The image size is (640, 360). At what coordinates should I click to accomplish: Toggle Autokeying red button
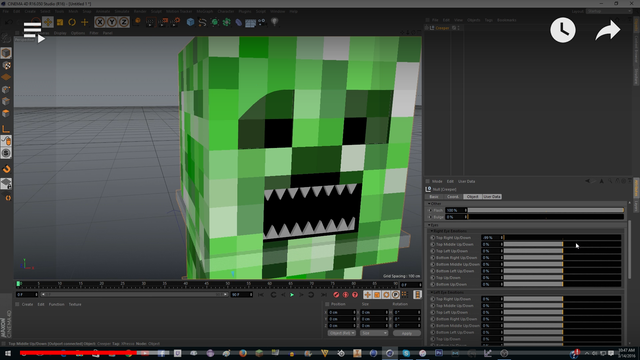pyautogui.click(x=345, y=295)
